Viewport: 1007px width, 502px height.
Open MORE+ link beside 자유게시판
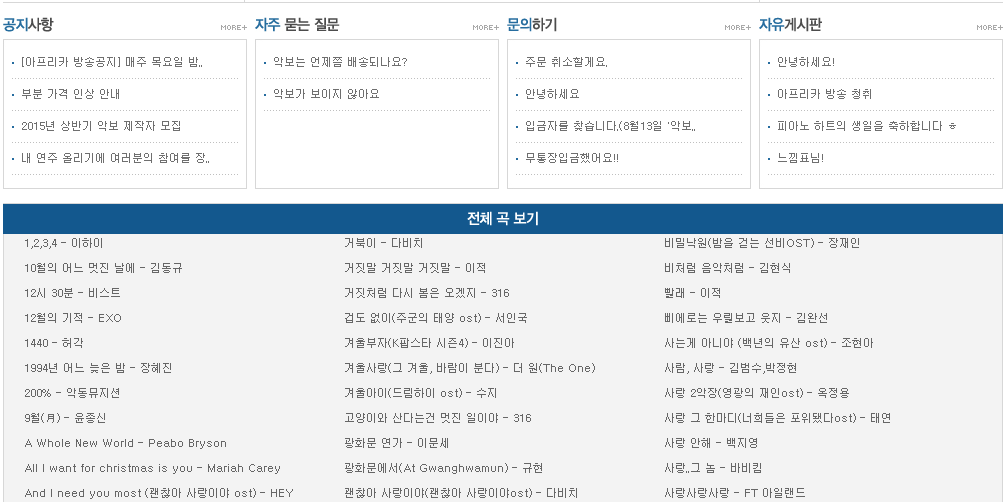(990, 28)
